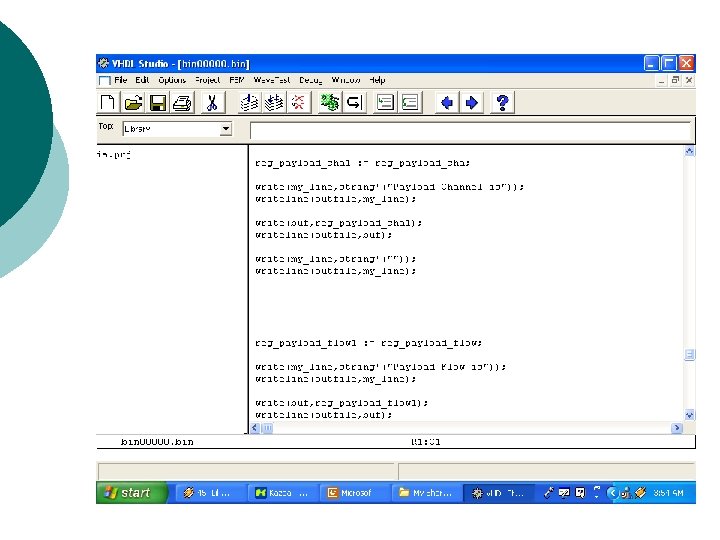Click the editor's vertical scroll down arrow
Viewport: 720px width, 540px height.
689,415
